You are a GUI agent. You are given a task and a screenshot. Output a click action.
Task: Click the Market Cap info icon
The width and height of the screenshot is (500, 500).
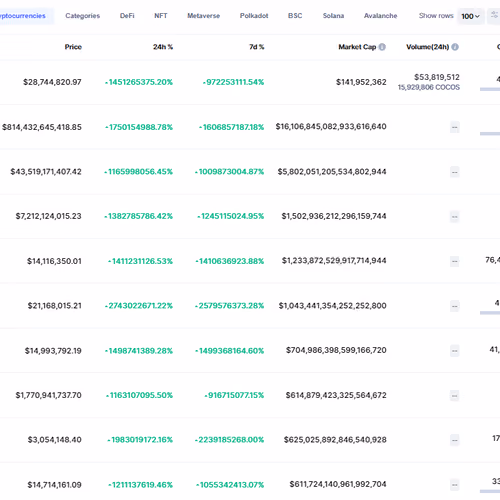pyautogui.click(x=382, y=47)
